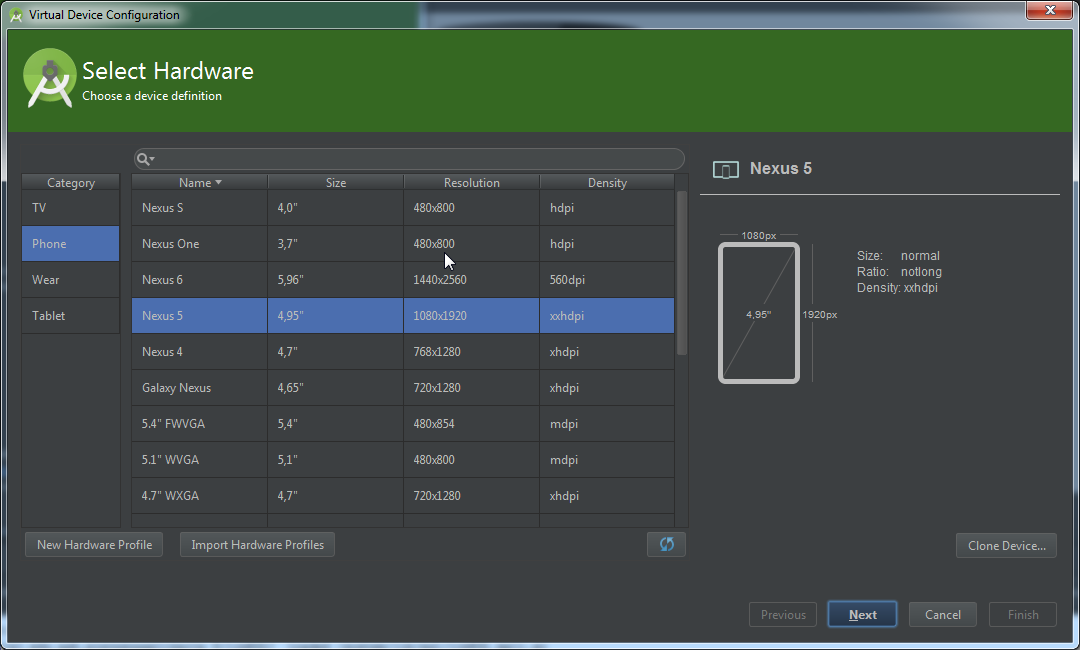Select the Nexus 4 device row
This screenshot has height=650, width=1080.
(403, 352)
